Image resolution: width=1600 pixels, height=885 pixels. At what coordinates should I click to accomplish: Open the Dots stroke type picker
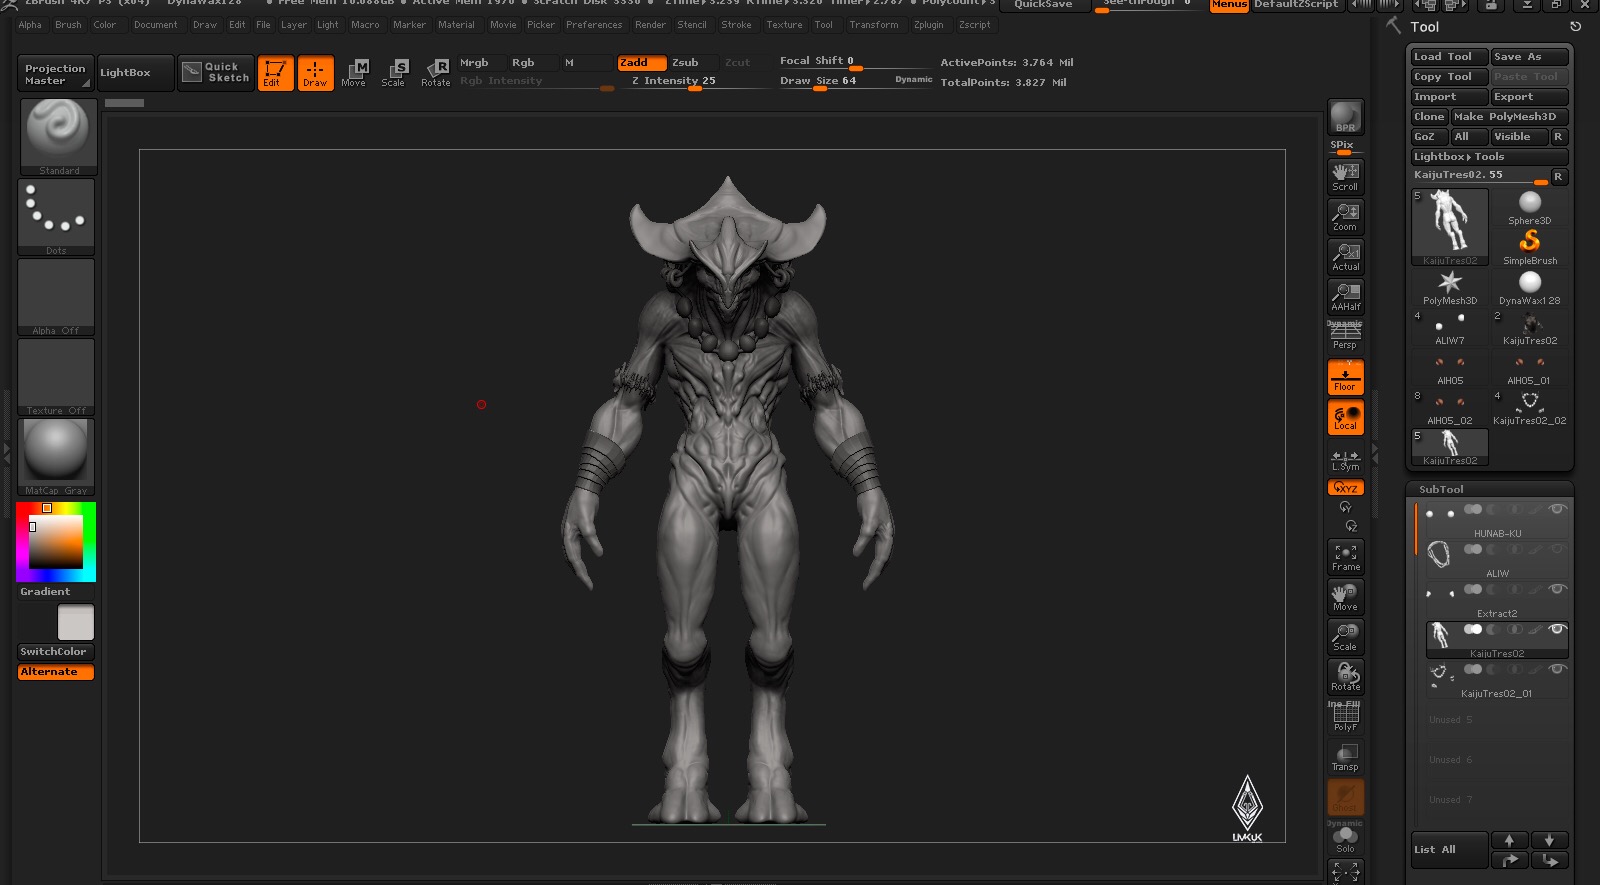(x=56, y=217)
